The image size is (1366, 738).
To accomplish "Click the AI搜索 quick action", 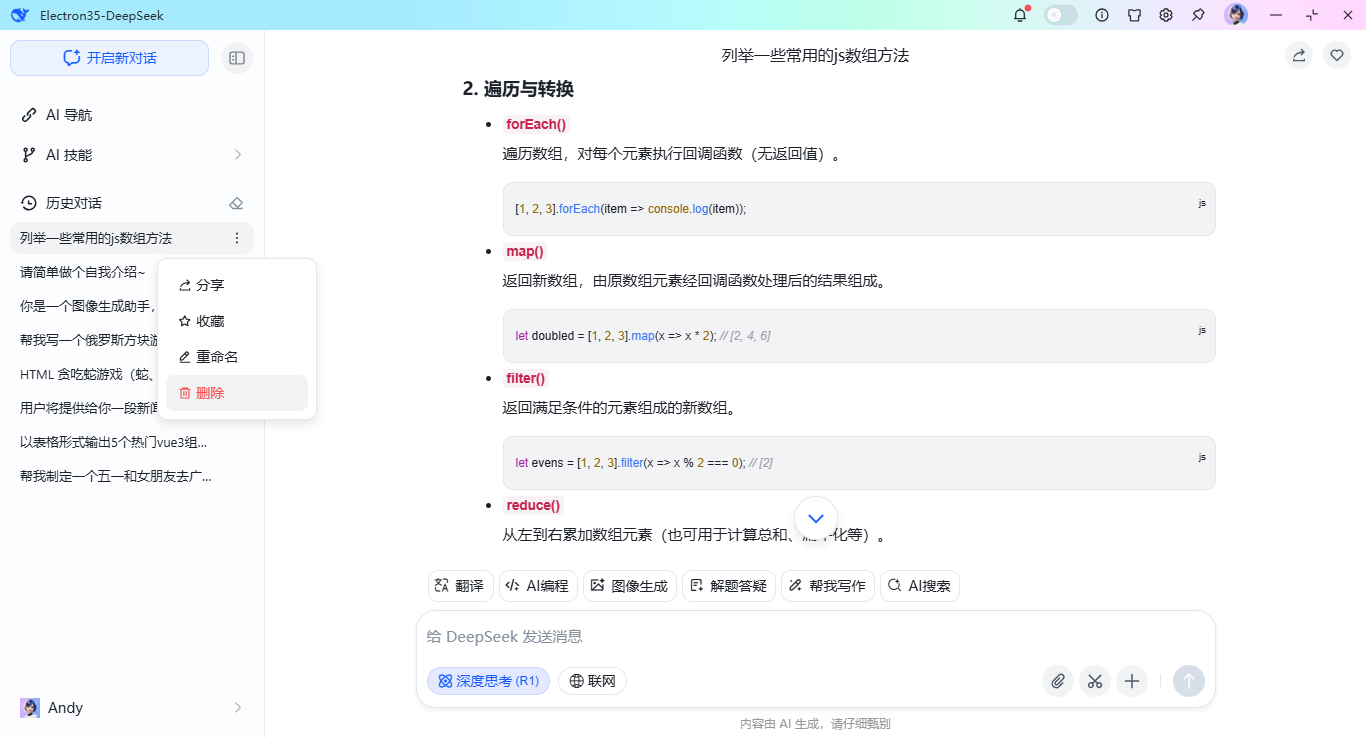I will pos(920,586).
